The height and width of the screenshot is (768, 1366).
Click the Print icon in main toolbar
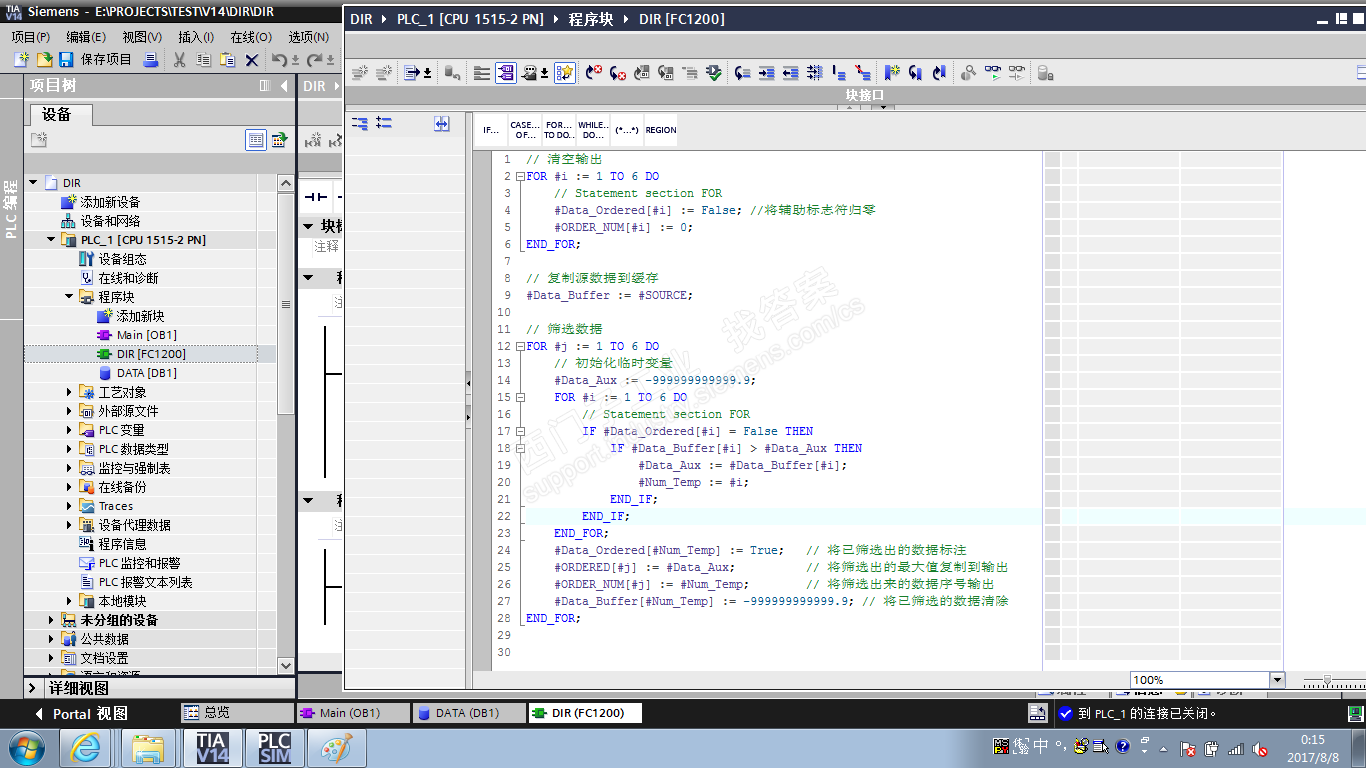coord(150,60)
